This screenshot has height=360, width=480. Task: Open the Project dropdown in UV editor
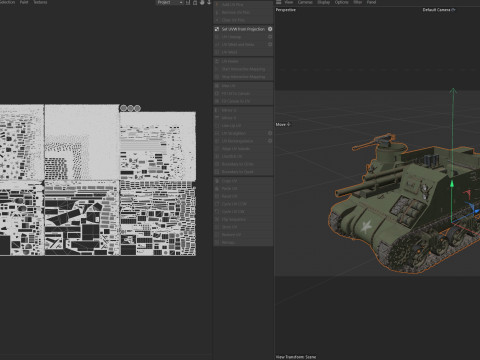click(x=170, y=2)
